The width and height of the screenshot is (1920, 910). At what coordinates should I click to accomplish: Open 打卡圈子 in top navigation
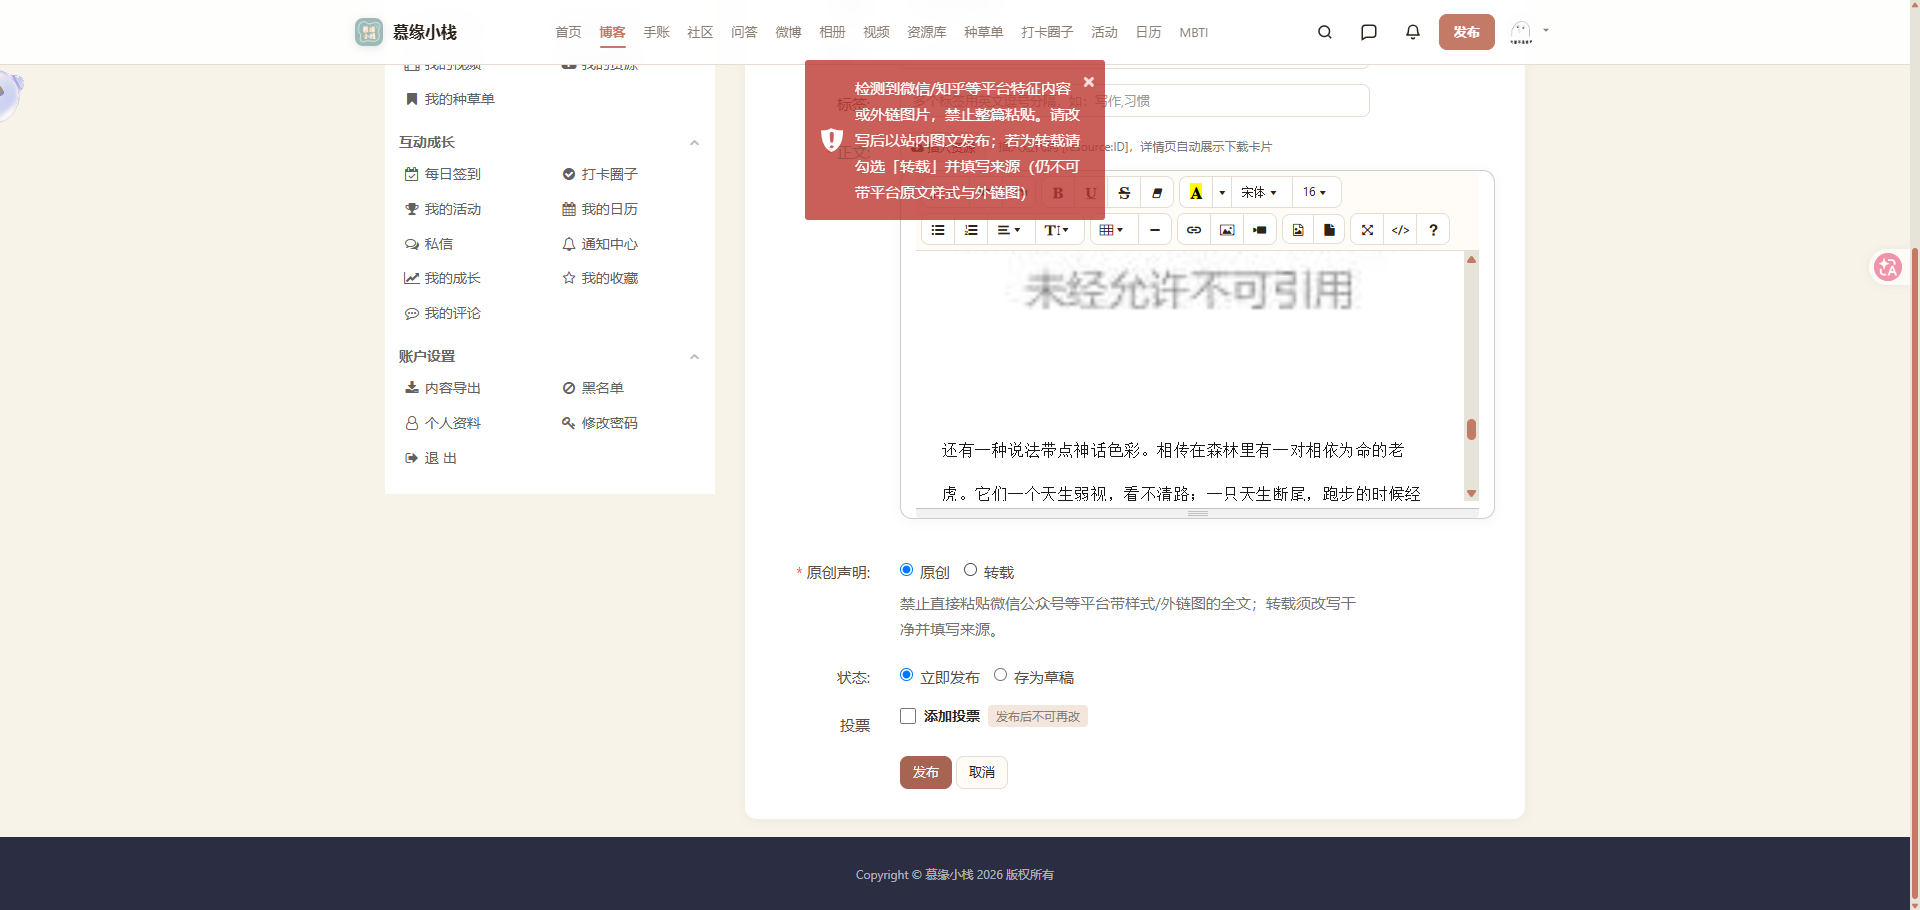(1047, 32)
